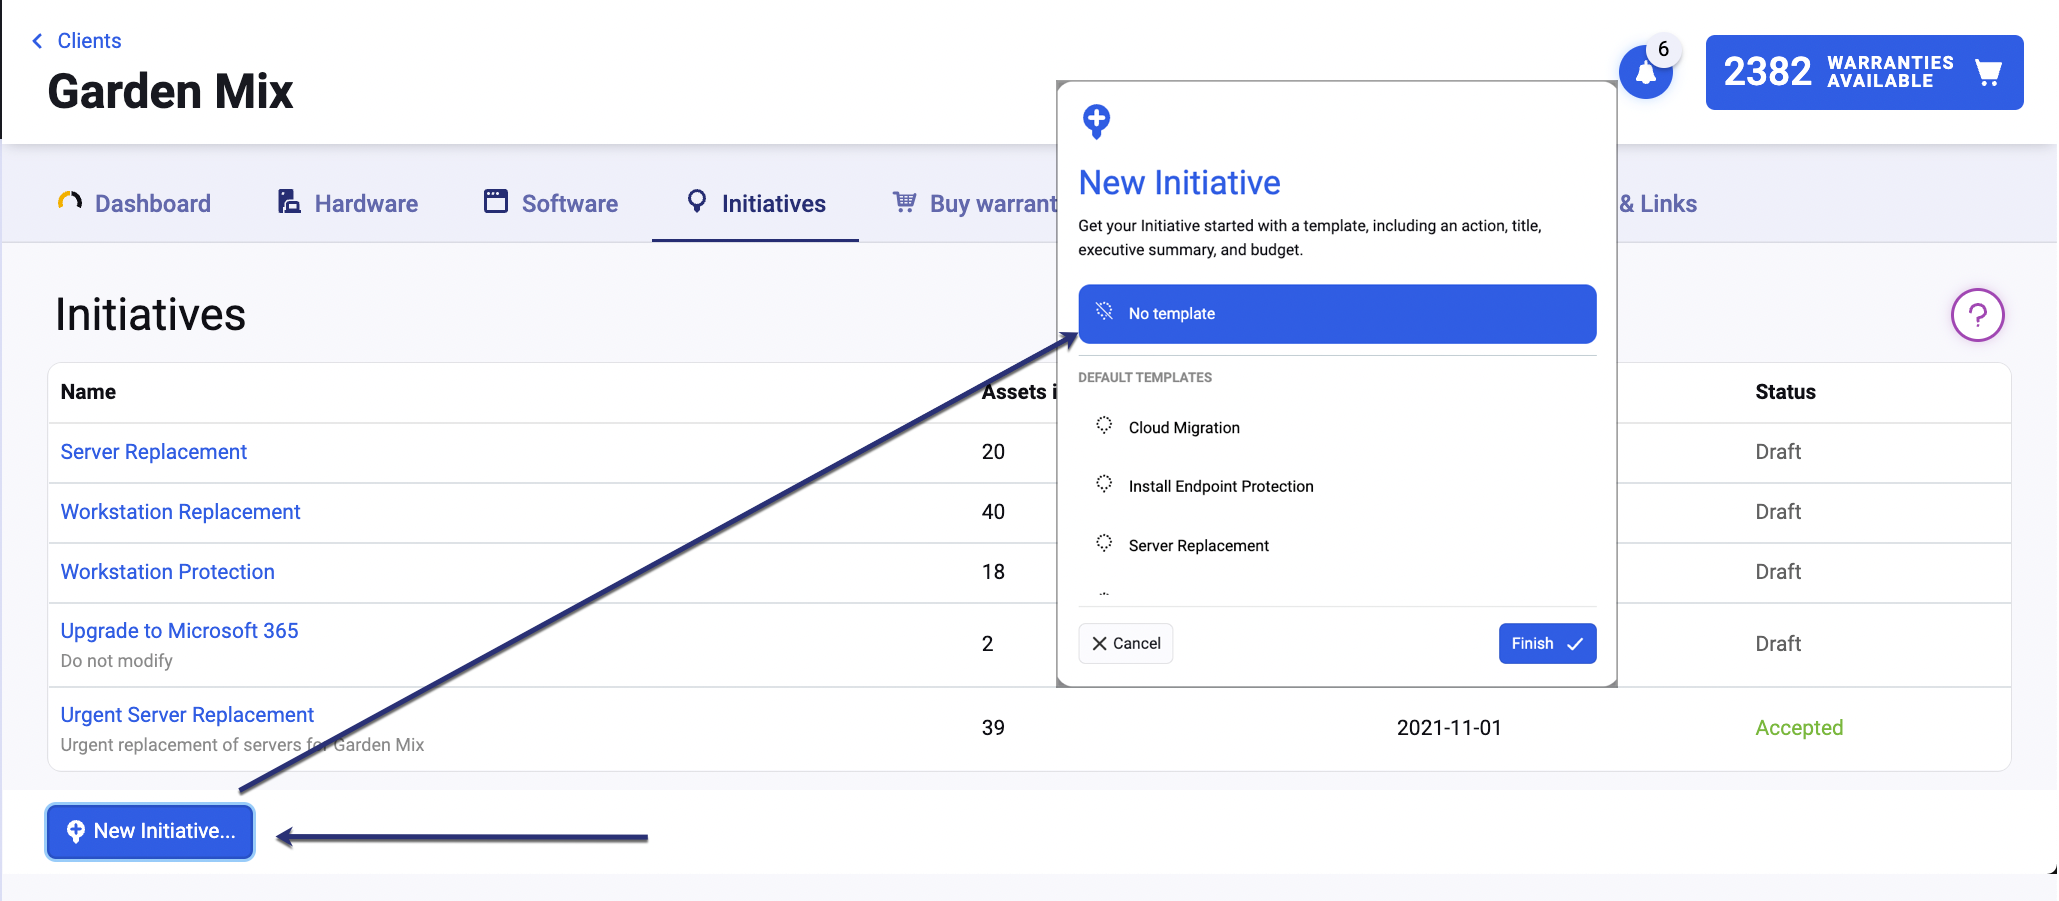Open the Workstation Replacement initiative
Viewport: 2059px width, 901px height.
coord(180,512)
